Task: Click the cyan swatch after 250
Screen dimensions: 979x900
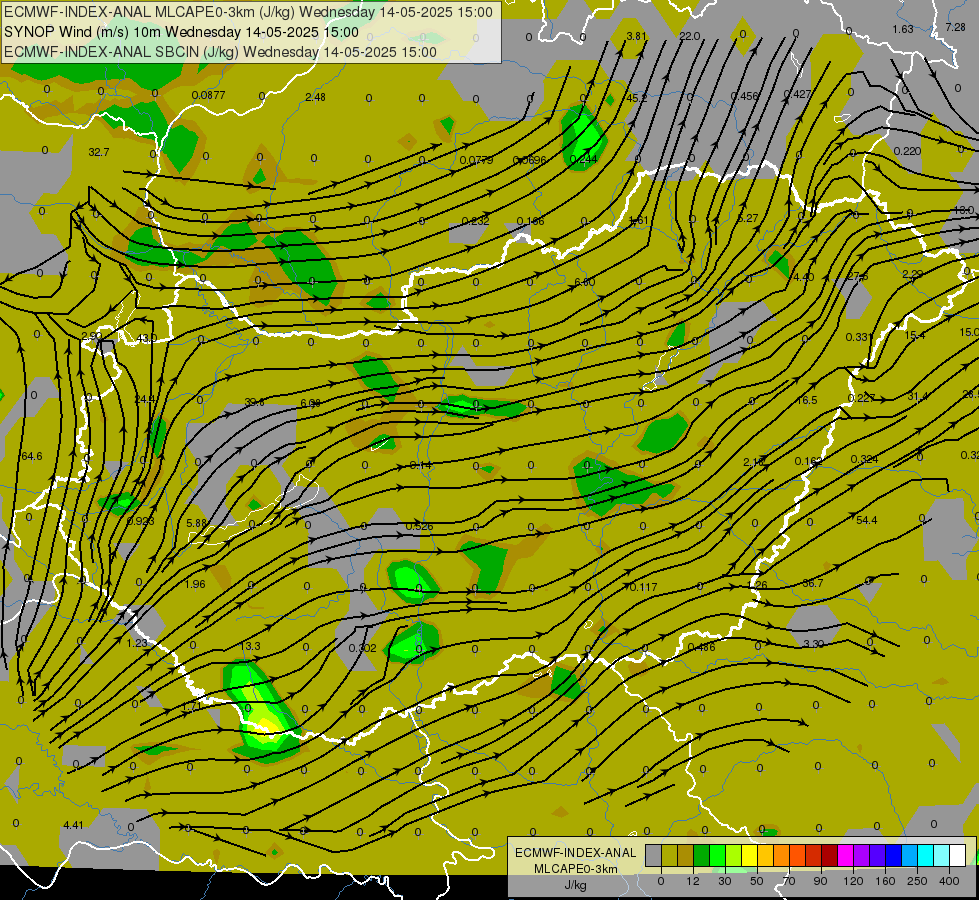Action: [925, 855]
